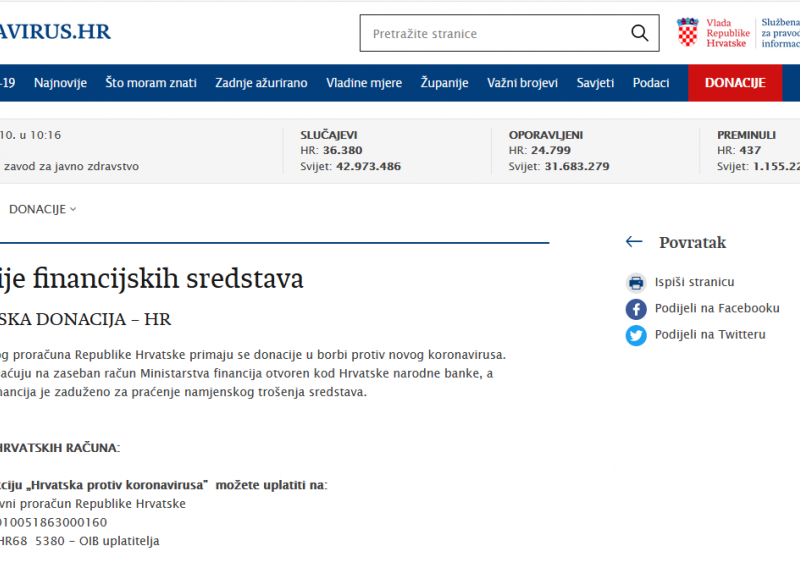Click the Twitter share icon
Image resolution: width=800 pixels, height=568 pixels.
pos(636,335)
